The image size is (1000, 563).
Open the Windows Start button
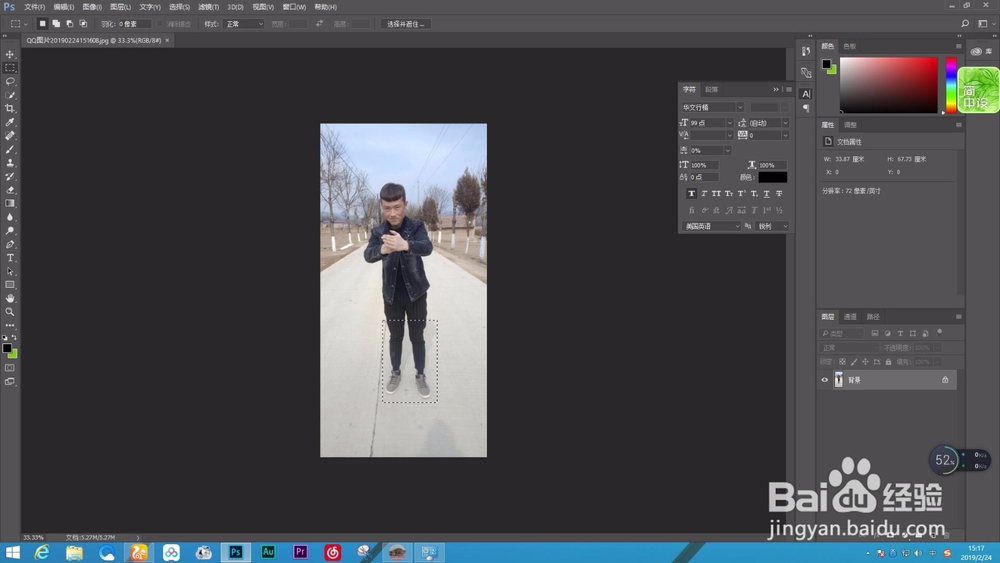point(12,552)
